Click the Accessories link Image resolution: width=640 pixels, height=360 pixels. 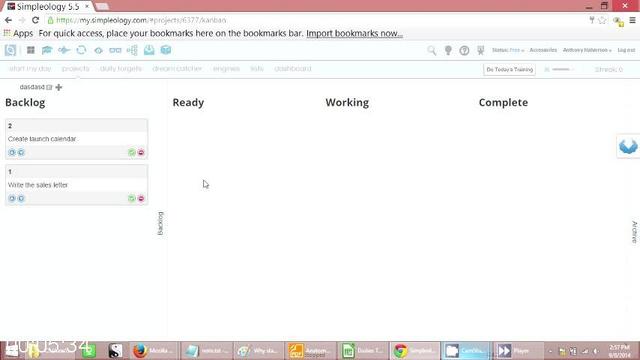point(543,50)
